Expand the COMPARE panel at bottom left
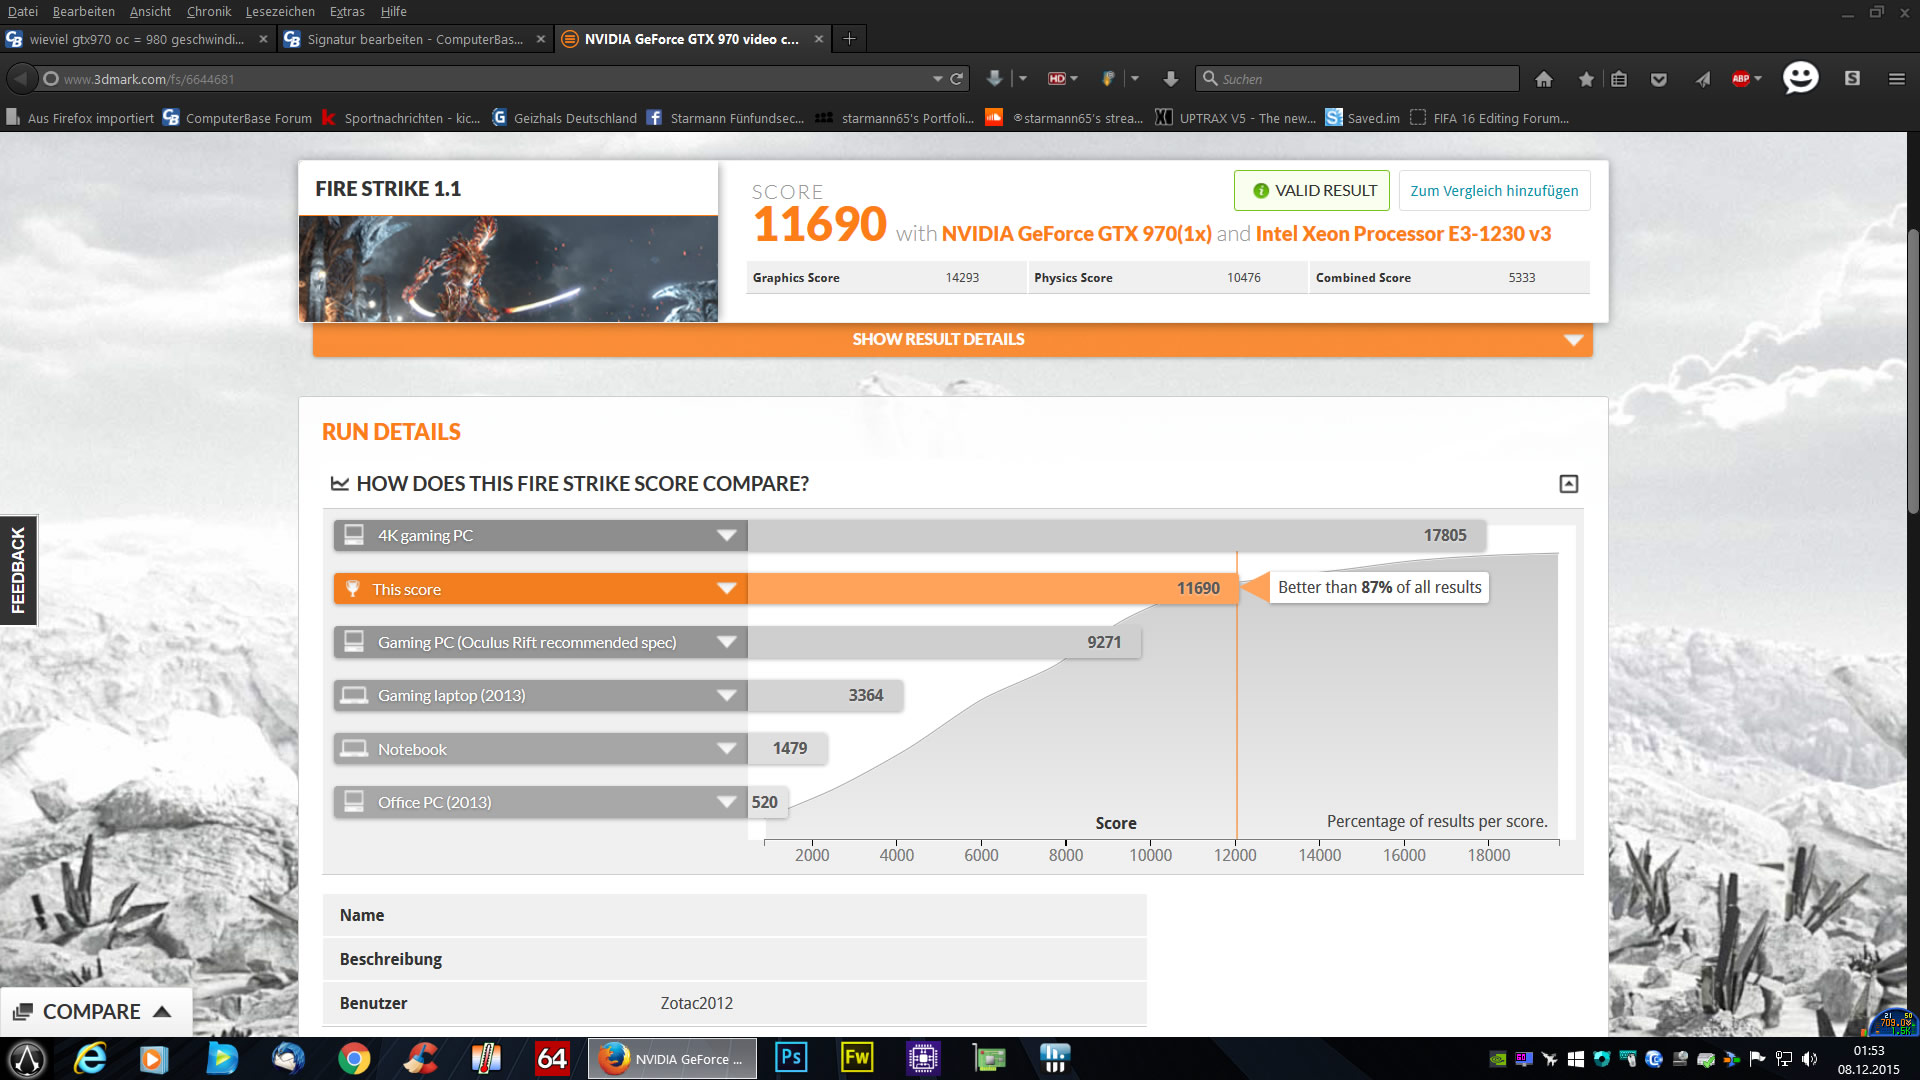This screenshot has width=1920, height=1080. coord(92,1012)
